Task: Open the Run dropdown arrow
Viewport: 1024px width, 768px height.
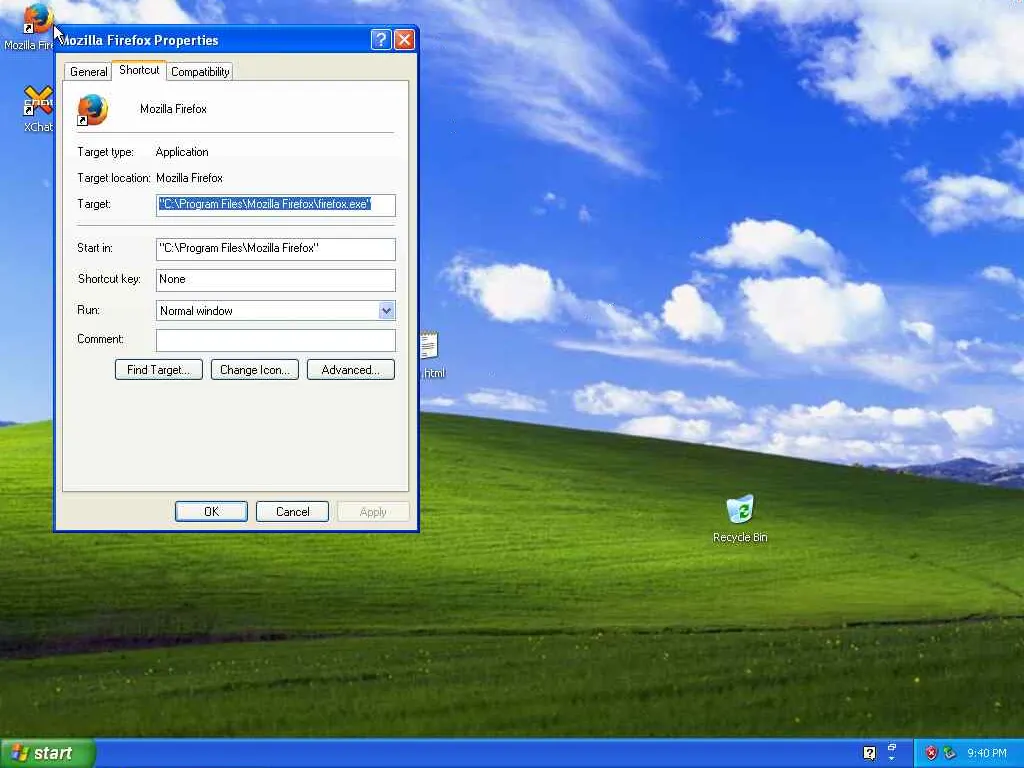Action: [386, 311]
